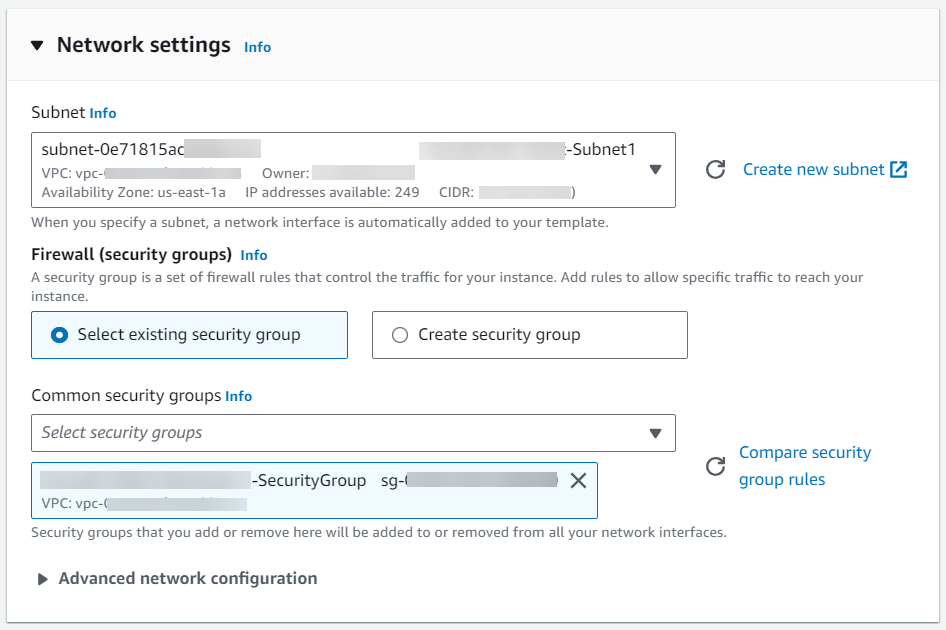The image size is (946, 630).
Task: Refresh the subnet list icon
Action: (716, 170)
